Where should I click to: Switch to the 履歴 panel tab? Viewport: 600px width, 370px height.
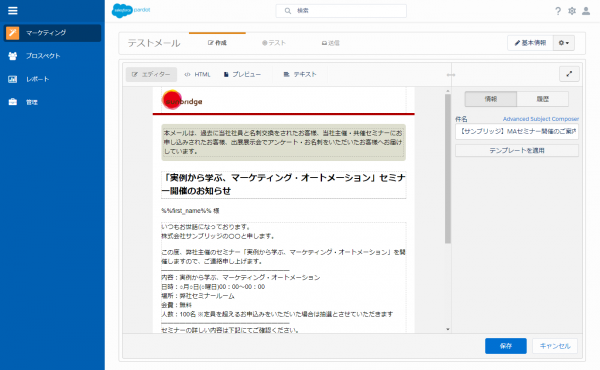point(543,99)
